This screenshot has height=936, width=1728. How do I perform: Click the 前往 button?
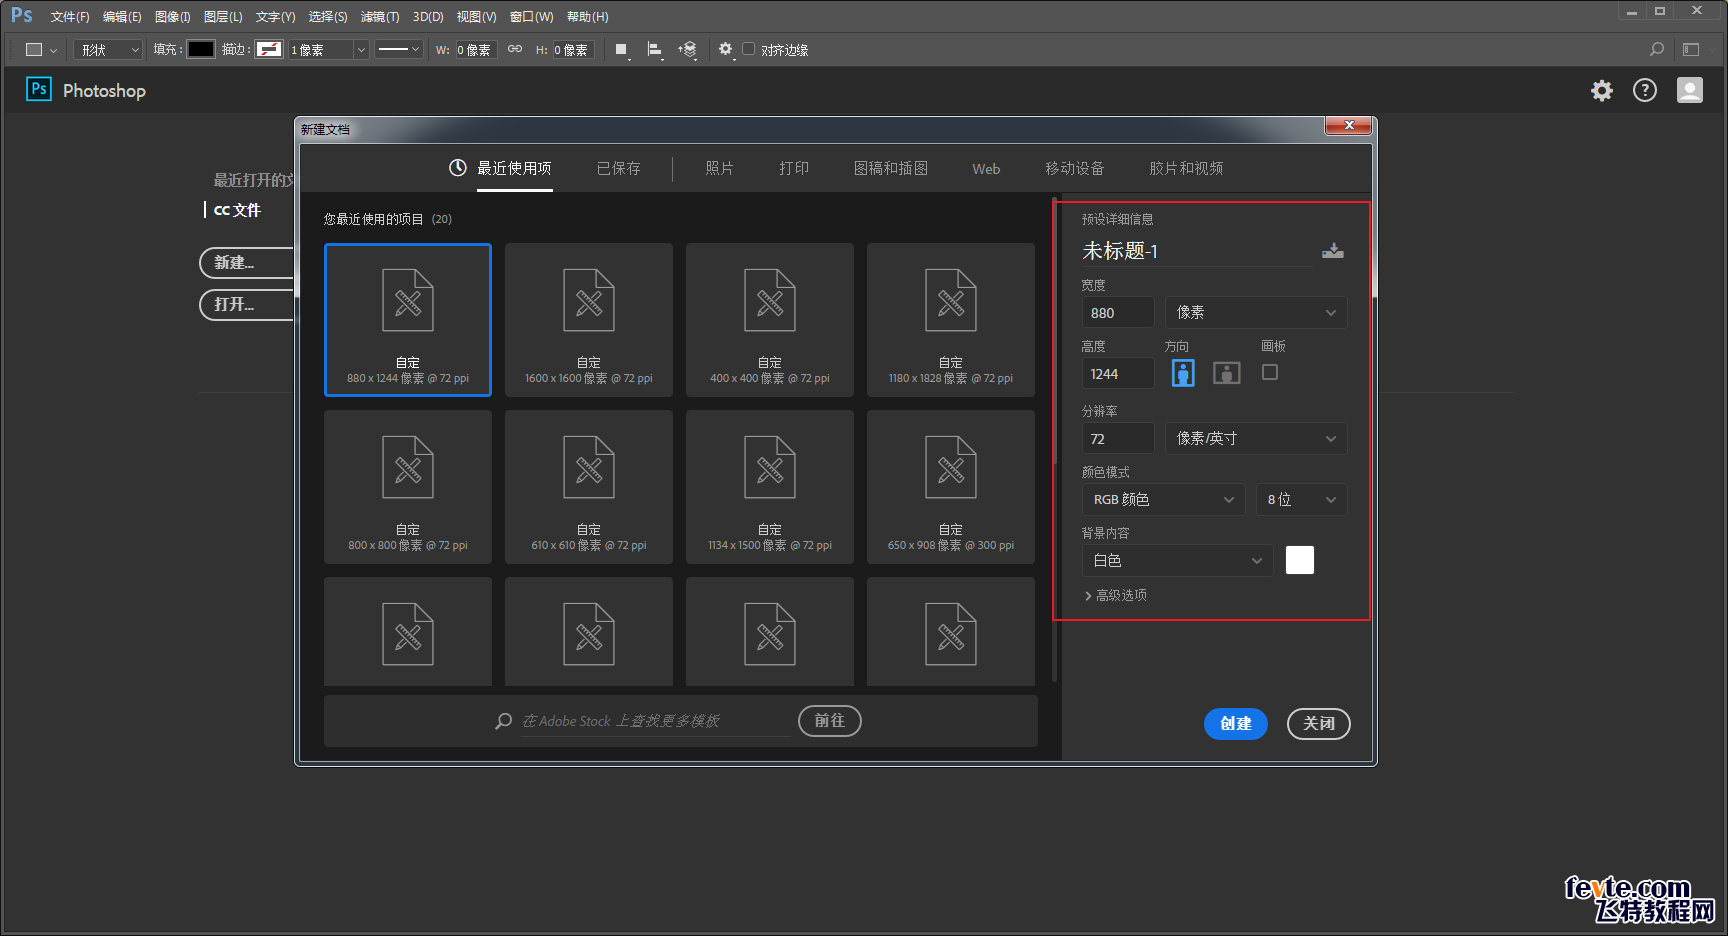(x=830, y=721)
